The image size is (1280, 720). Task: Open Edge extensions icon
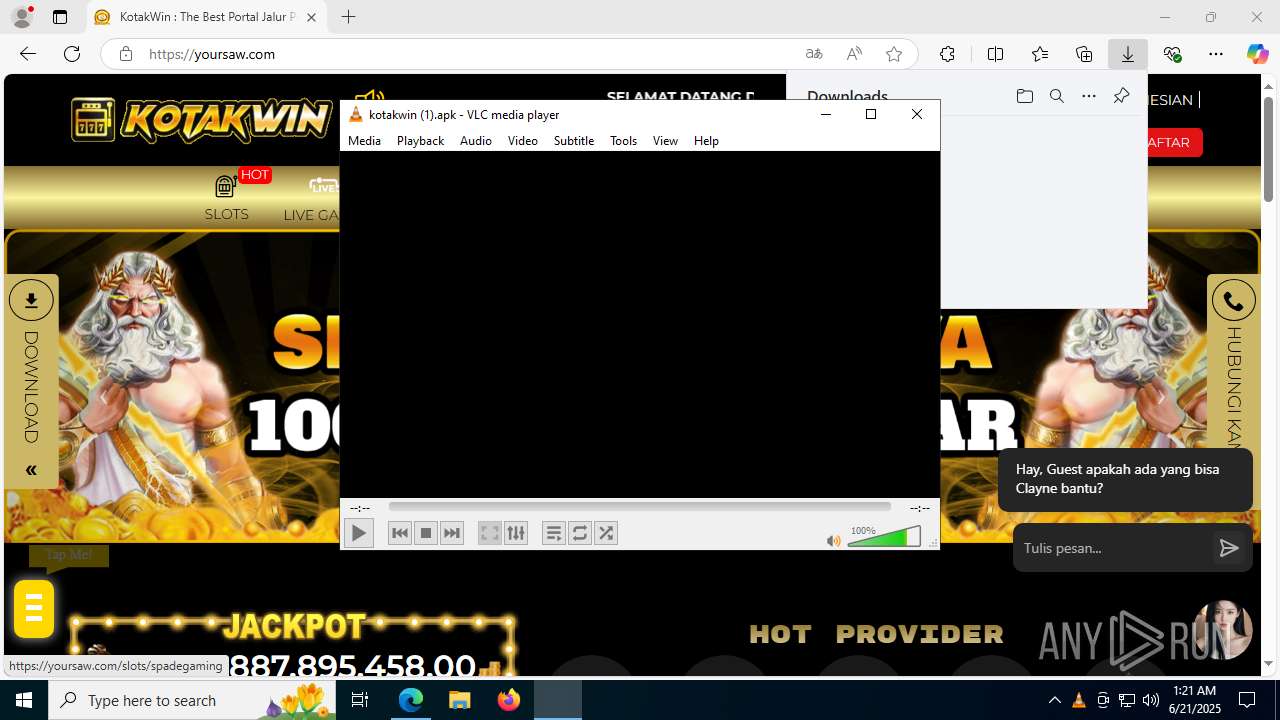click(x=947, y=54)
